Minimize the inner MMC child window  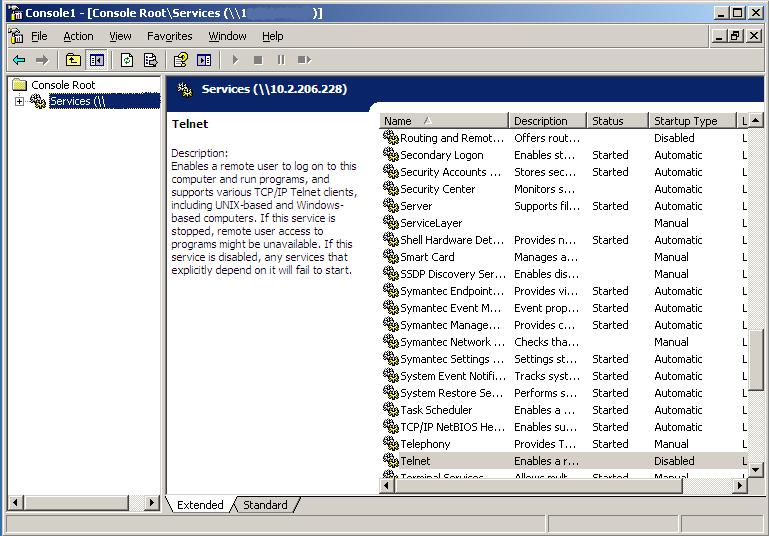(719, 36)
